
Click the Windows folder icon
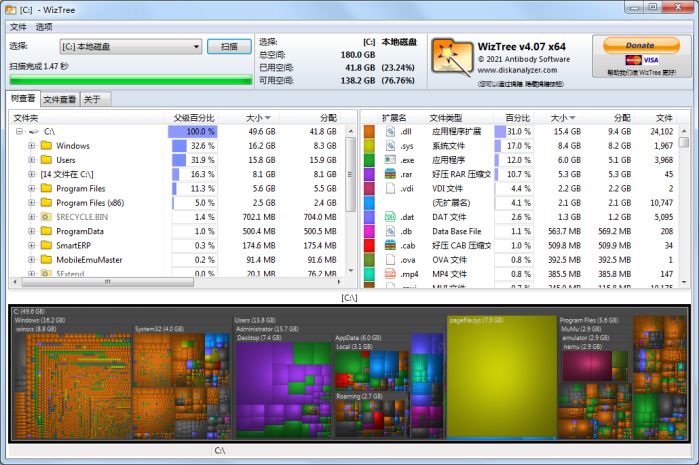point(46,145)
